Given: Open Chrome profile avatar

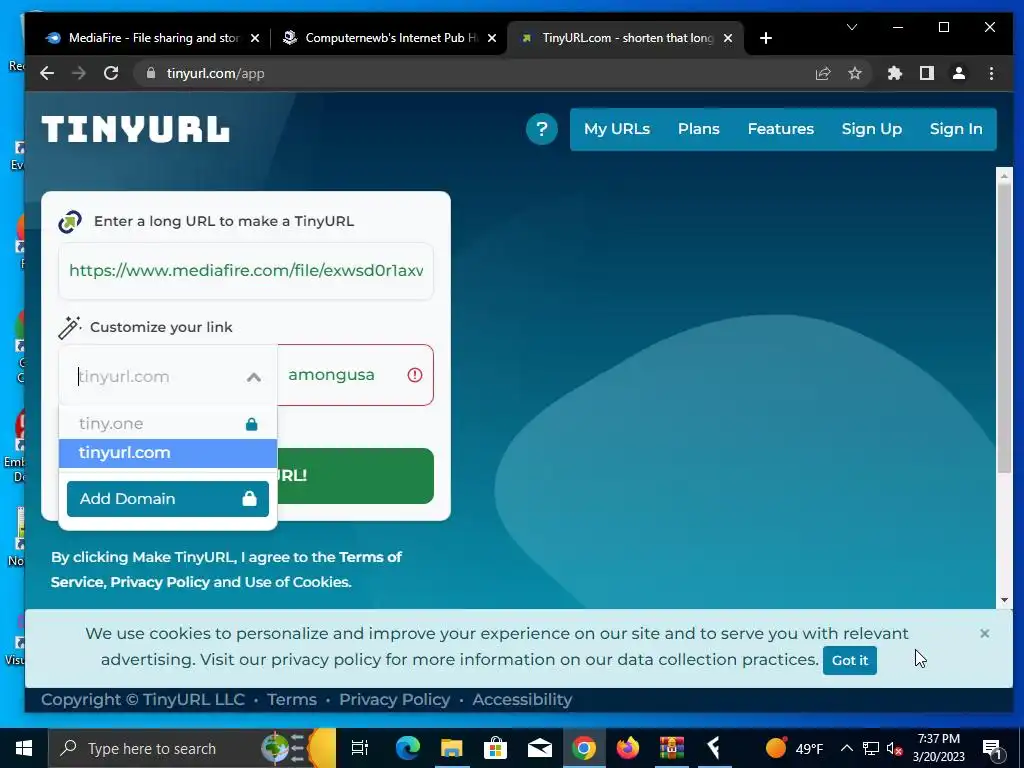Looking at the screenshot, I should pos(959,73).
